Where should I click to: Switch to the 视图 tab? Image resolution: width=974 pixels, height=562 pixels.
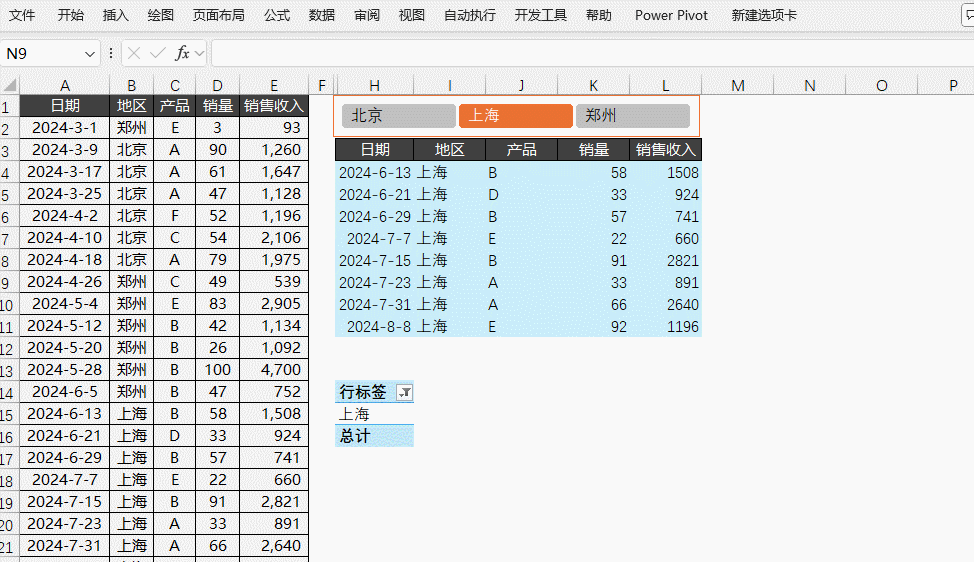412,15
